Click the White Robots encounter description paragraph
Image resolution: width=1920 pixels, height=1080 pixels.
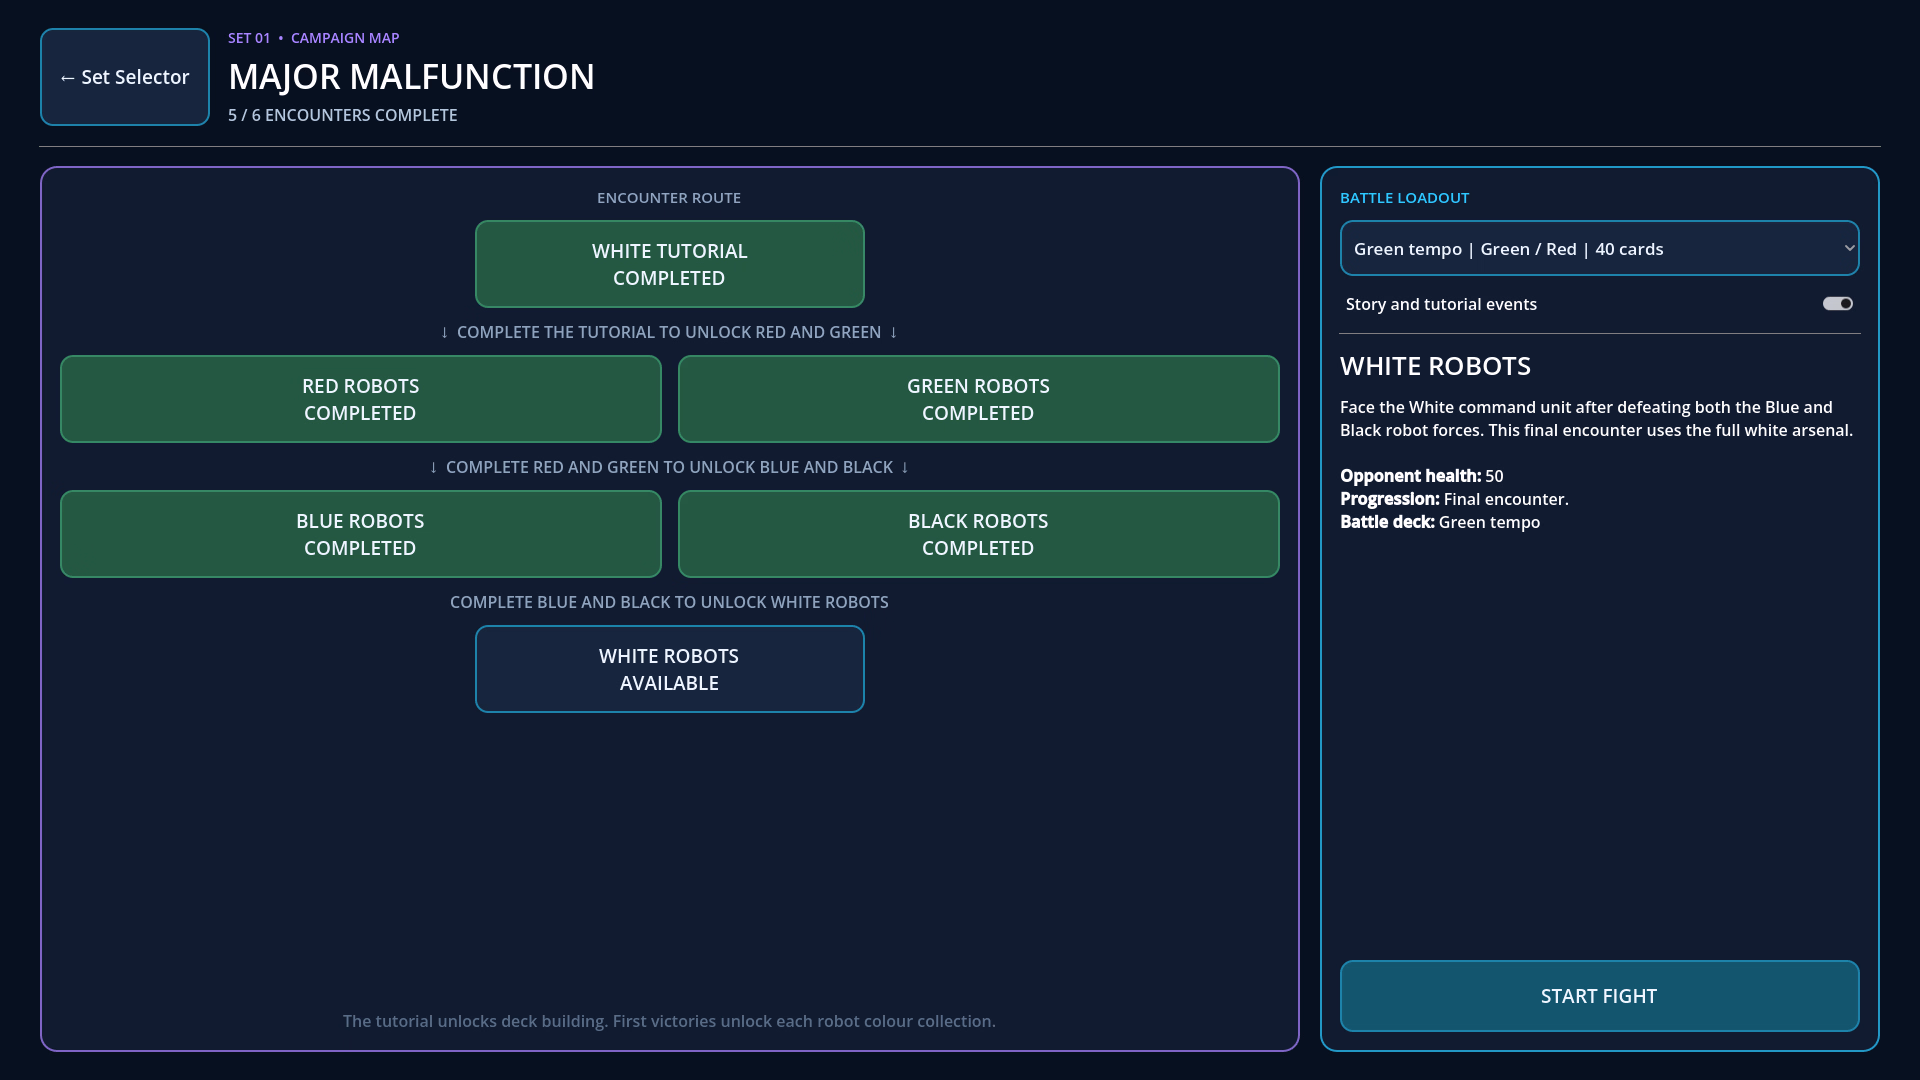pos(1597,419)
